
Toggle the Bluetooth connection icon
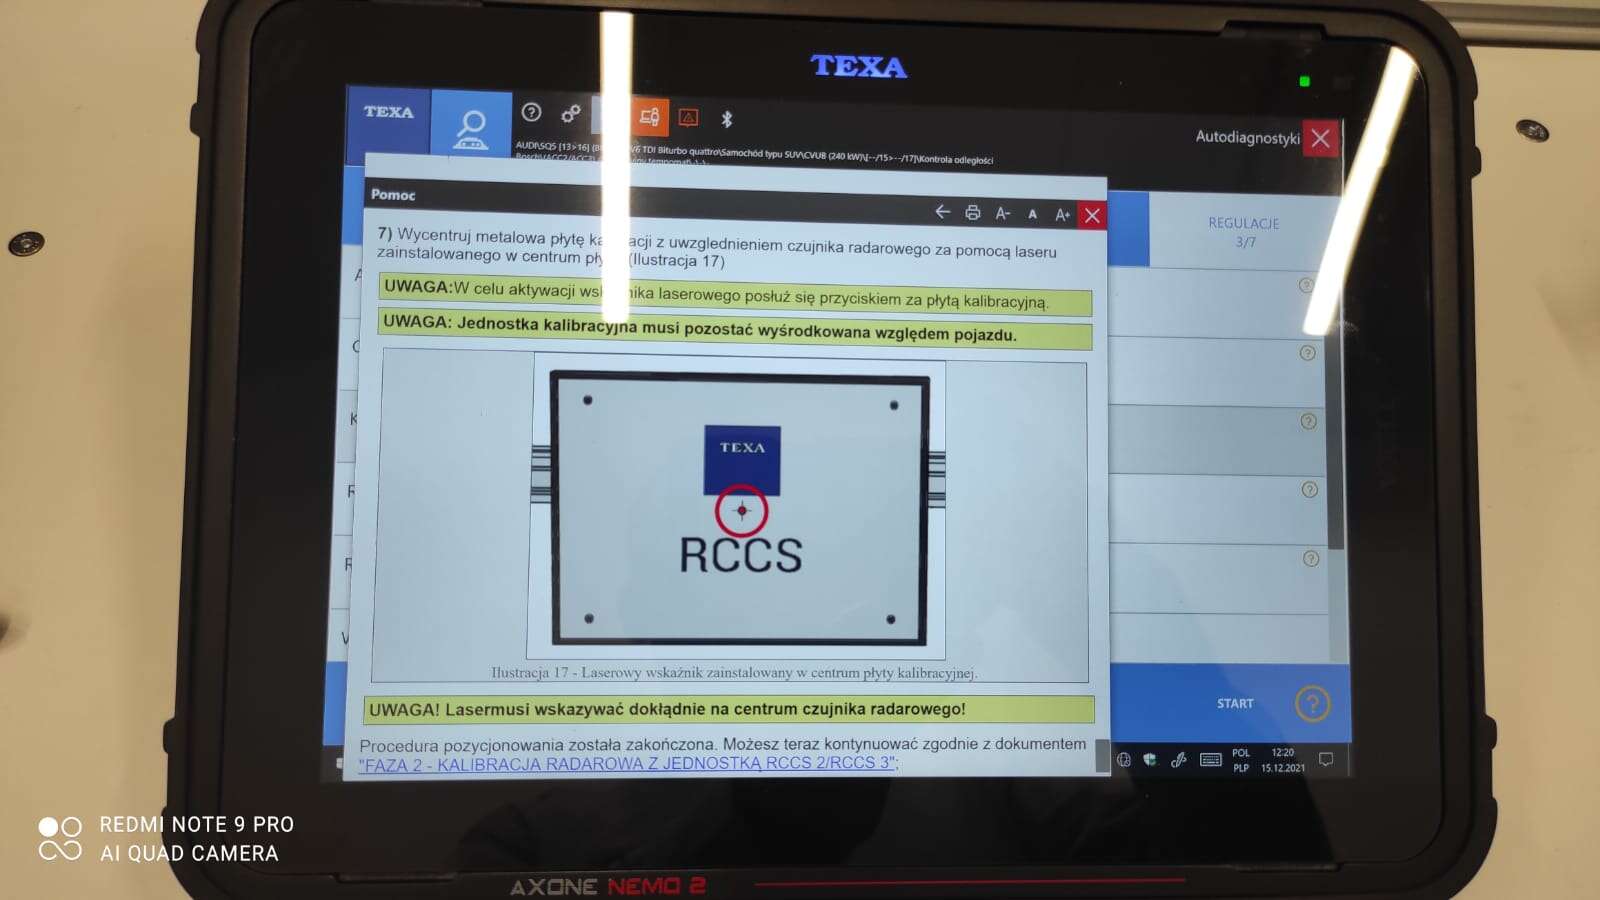[727, 119]
